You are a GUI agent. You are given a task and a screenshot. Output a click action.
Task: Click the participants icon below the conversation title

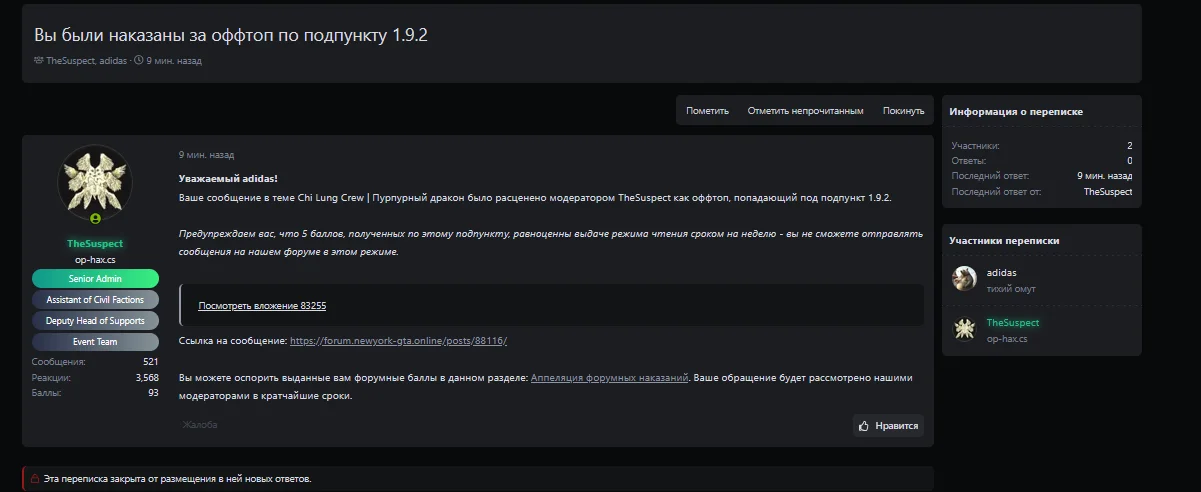coord(39,61)
